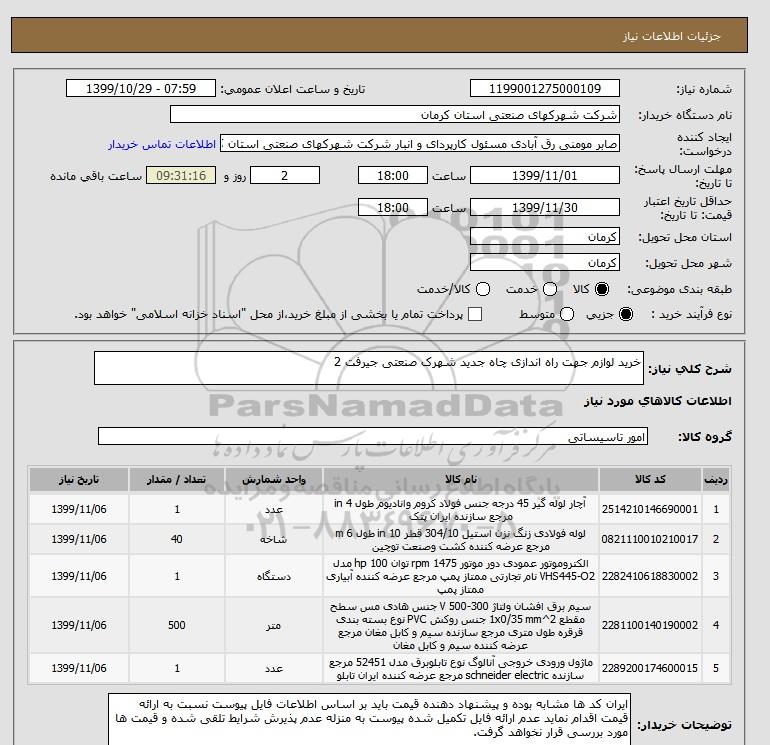Click unit متر in row 4
This screenshot has height=745, width=770.
click(x=274, y=625)
